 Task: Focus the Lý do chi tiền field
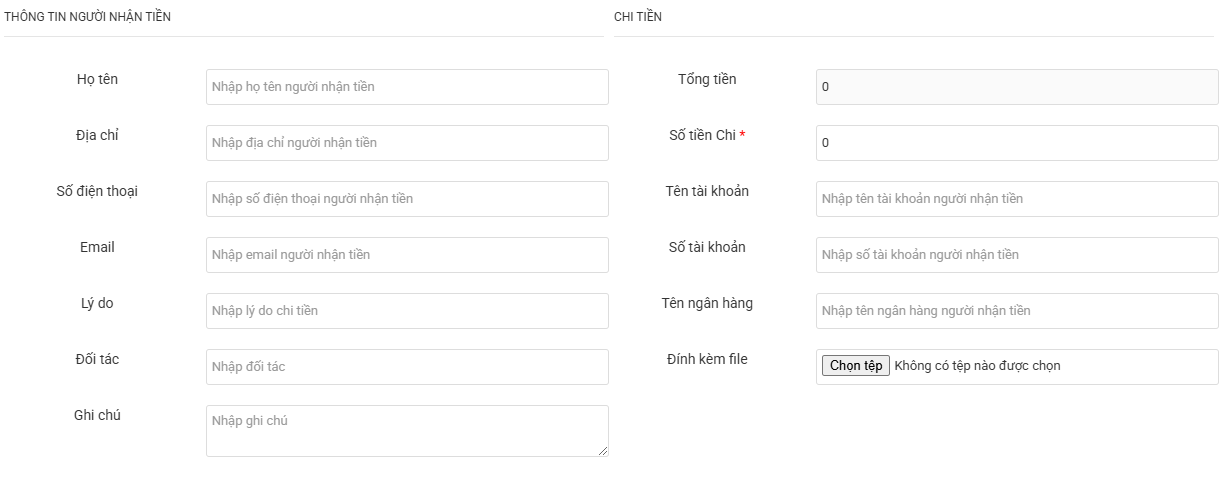click(407, 311)
